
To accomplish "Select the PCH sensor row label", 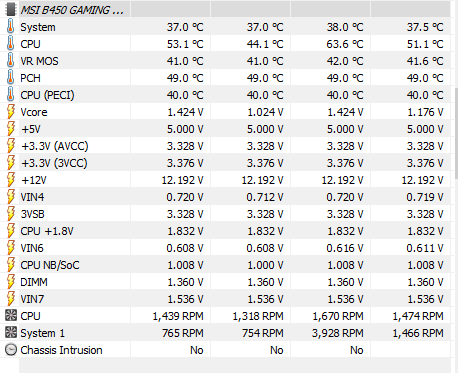I will [x=30, y=78].
